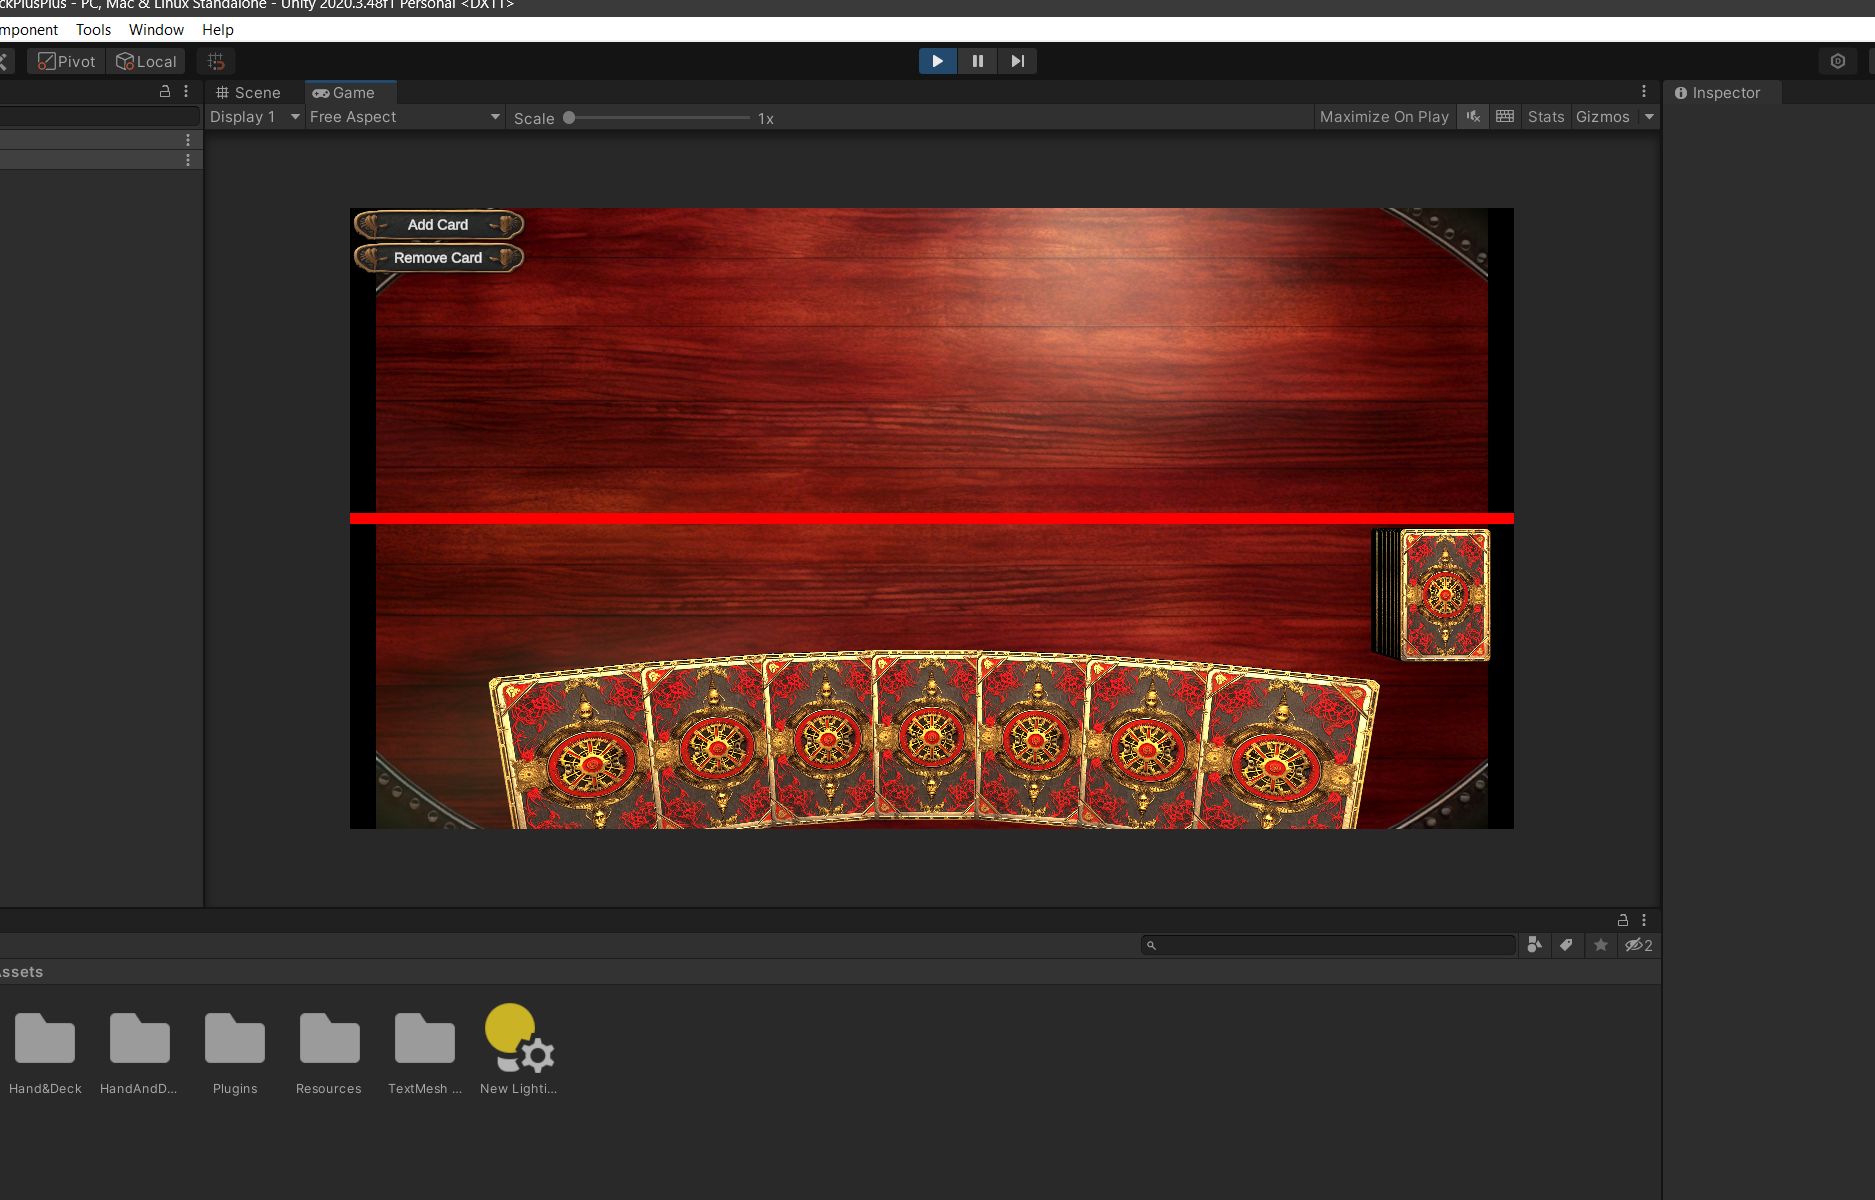Pause the game with Pause button

point(977,61)
